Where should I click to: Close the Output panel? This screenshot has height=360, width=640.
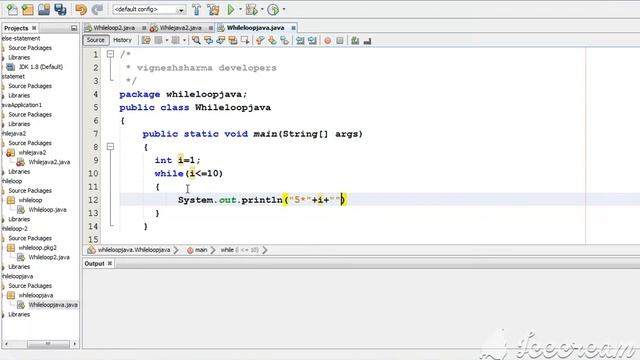tap(110, 264)
